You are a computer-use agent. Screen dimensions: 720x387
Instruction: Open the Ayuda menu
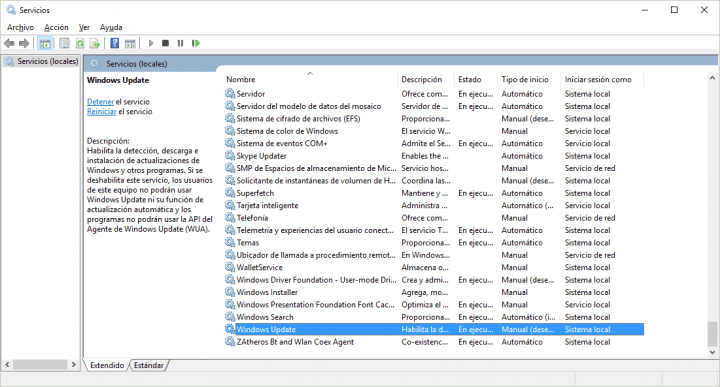click(111, 27)
